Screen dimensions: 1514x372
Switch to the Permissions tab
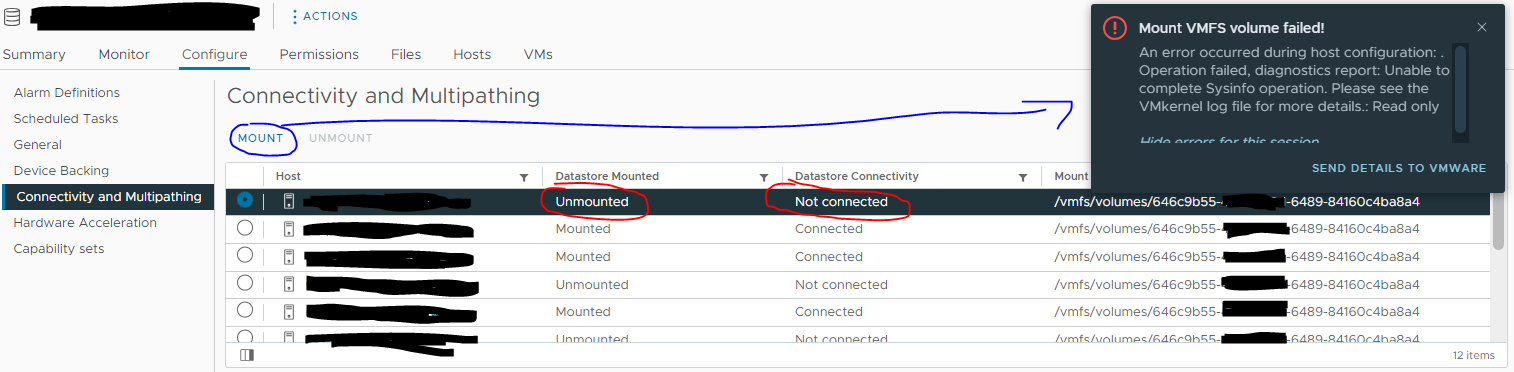pyautogui.click(x=319, y=54)
